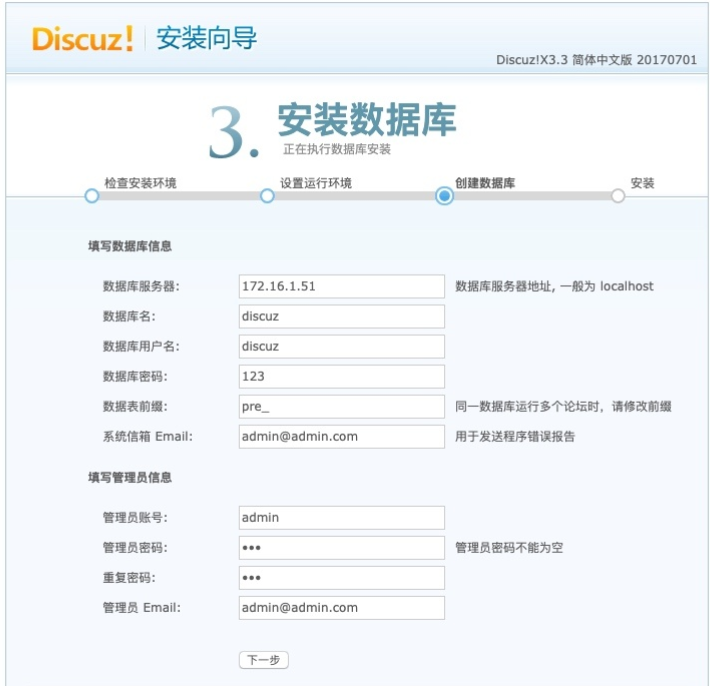Click the large step number 3.
Viewport: 710px width, 686px height.
coord(234,132)
